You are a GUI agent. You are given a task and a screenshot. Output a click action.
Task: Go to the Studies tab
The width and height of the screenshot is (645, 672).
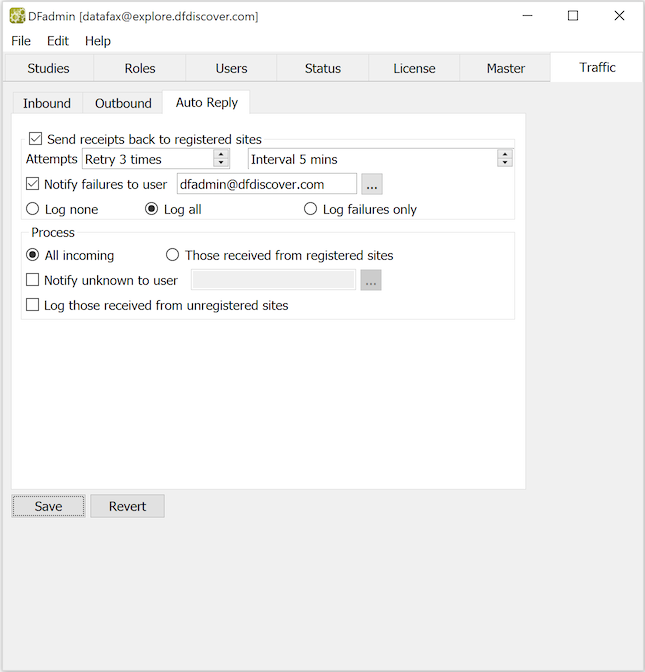[x=48, y=68]
